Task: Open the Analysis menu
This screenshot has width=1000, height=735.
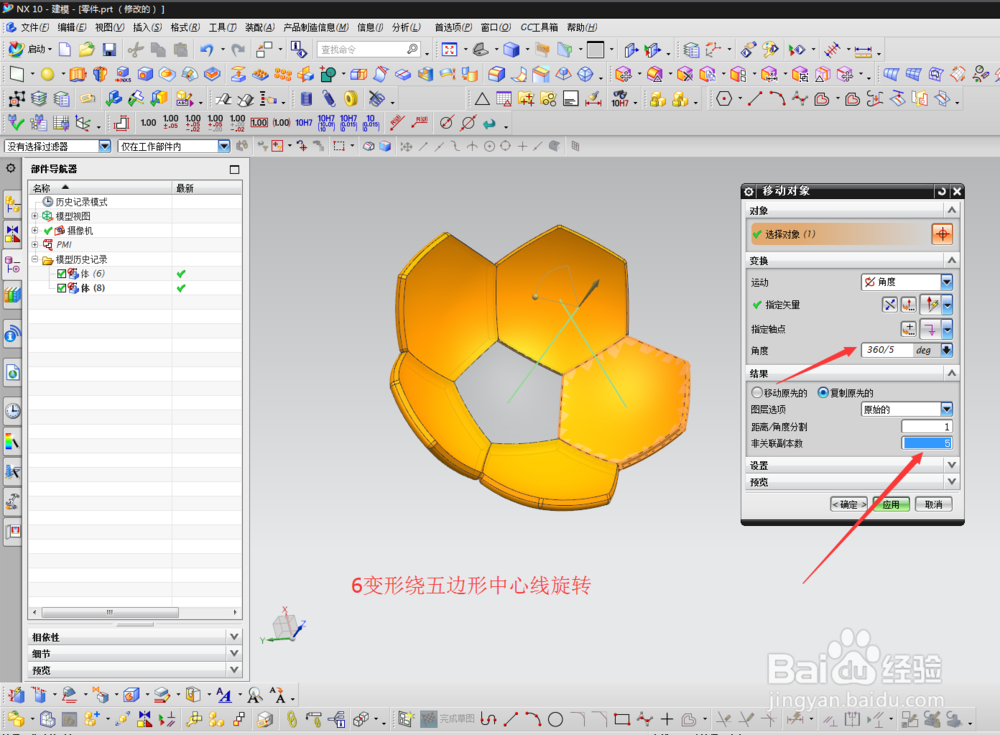Action: [406, 27]
